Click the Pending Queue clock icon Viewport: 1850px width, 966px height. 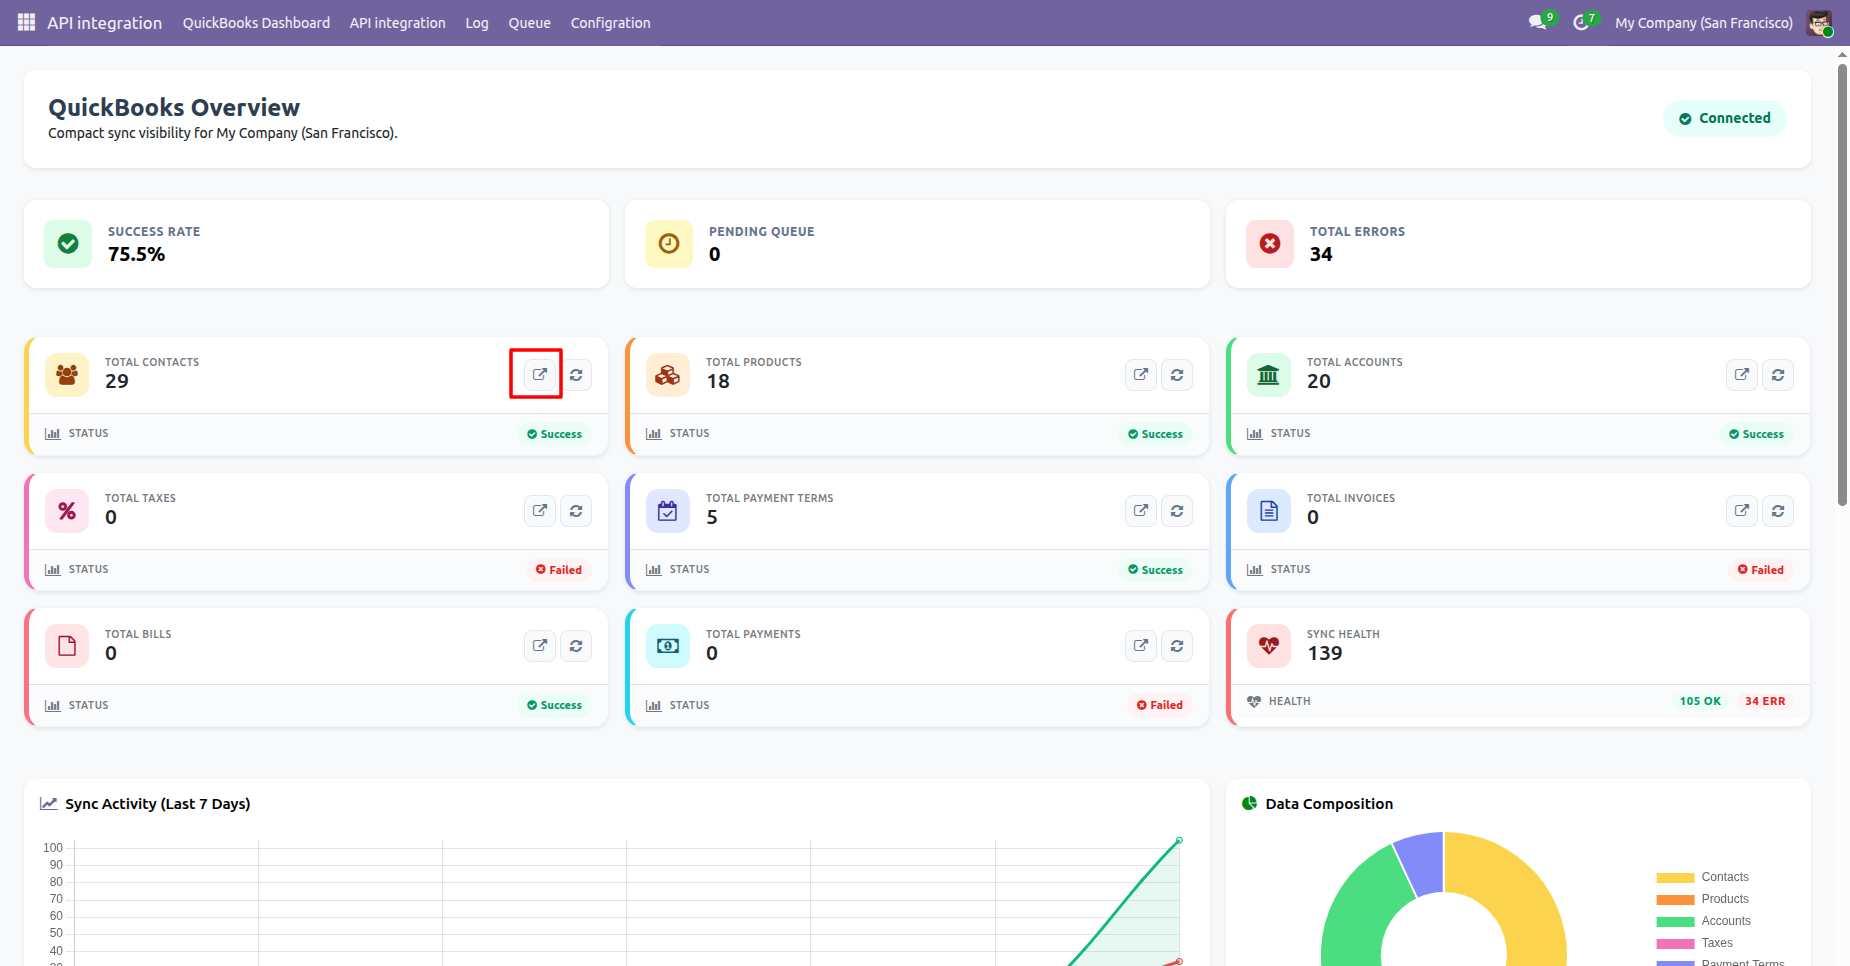click(669, 244)
